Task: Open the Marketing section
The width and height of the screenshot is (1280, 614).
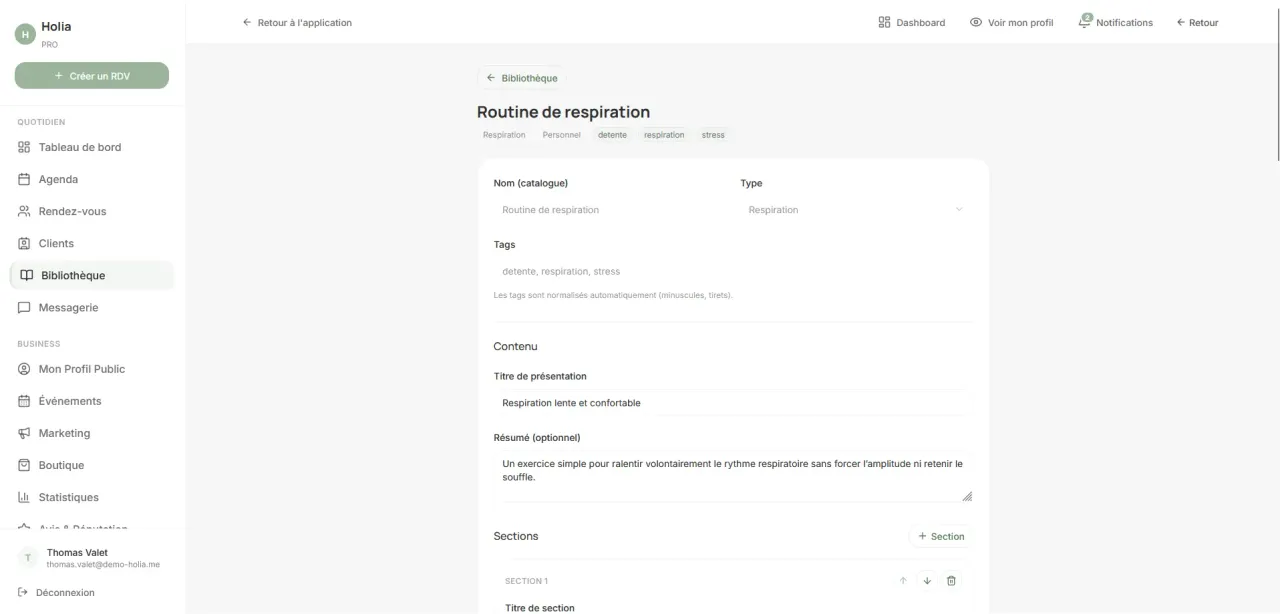Action: (x=92, y=433)
